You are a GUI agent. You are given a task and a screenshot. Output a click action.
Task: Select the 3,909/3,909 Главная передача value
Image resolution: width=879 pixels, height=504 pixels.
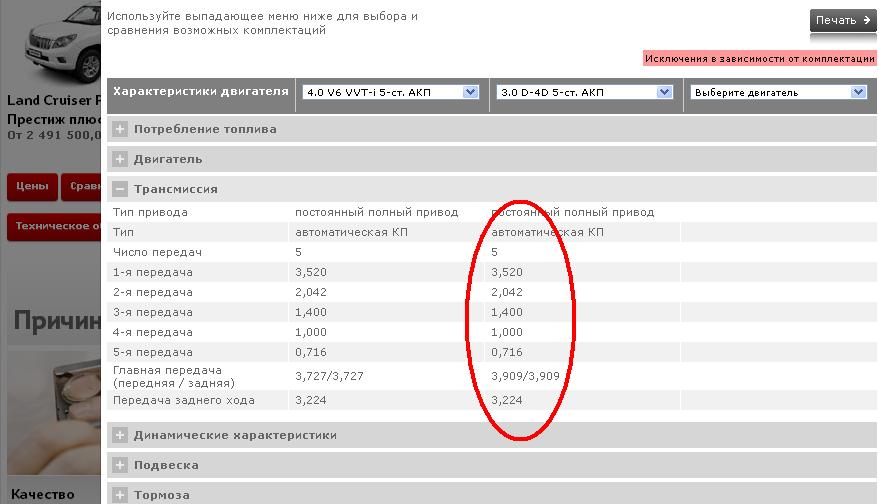(524, 376)
